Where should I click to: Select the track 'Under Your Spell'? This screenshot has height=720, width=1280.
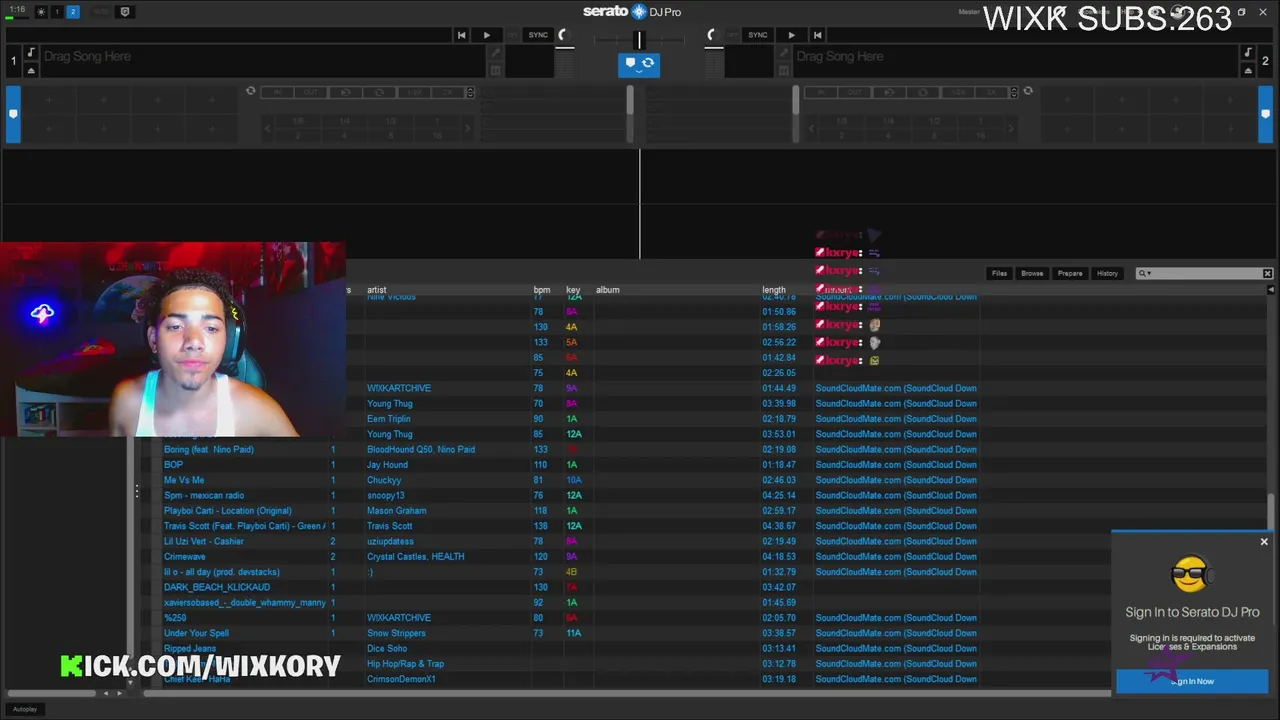196,633
